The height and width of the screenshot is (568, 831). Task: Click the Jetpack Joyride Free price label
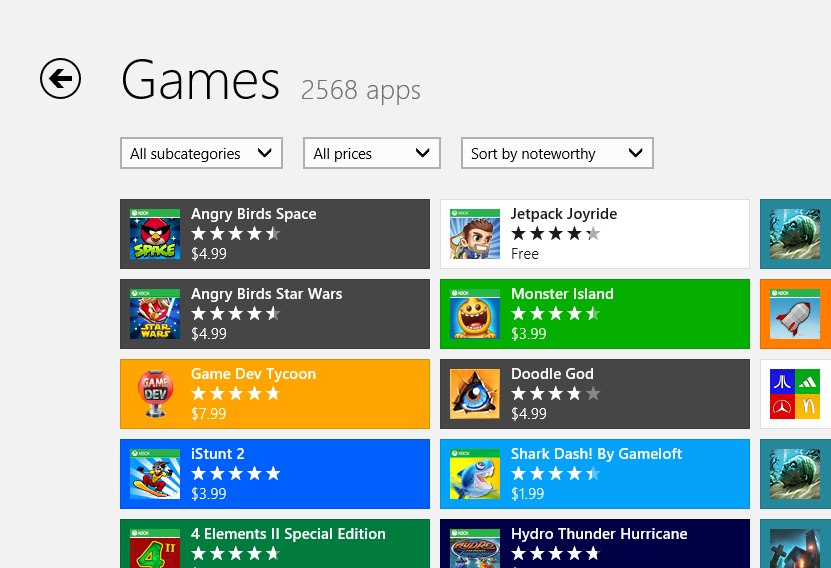pyautogui.click(x=525, y=254)
